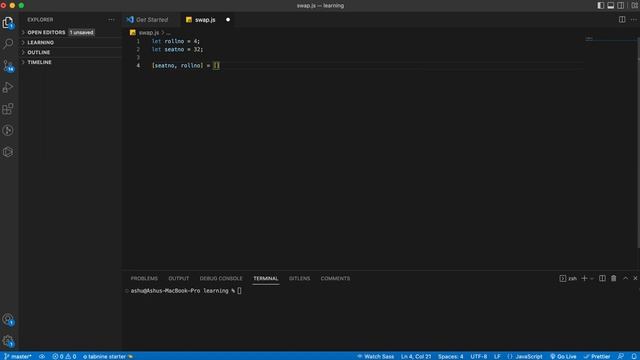Change encoding via UTF-8 status item

(x=479, y=356)
